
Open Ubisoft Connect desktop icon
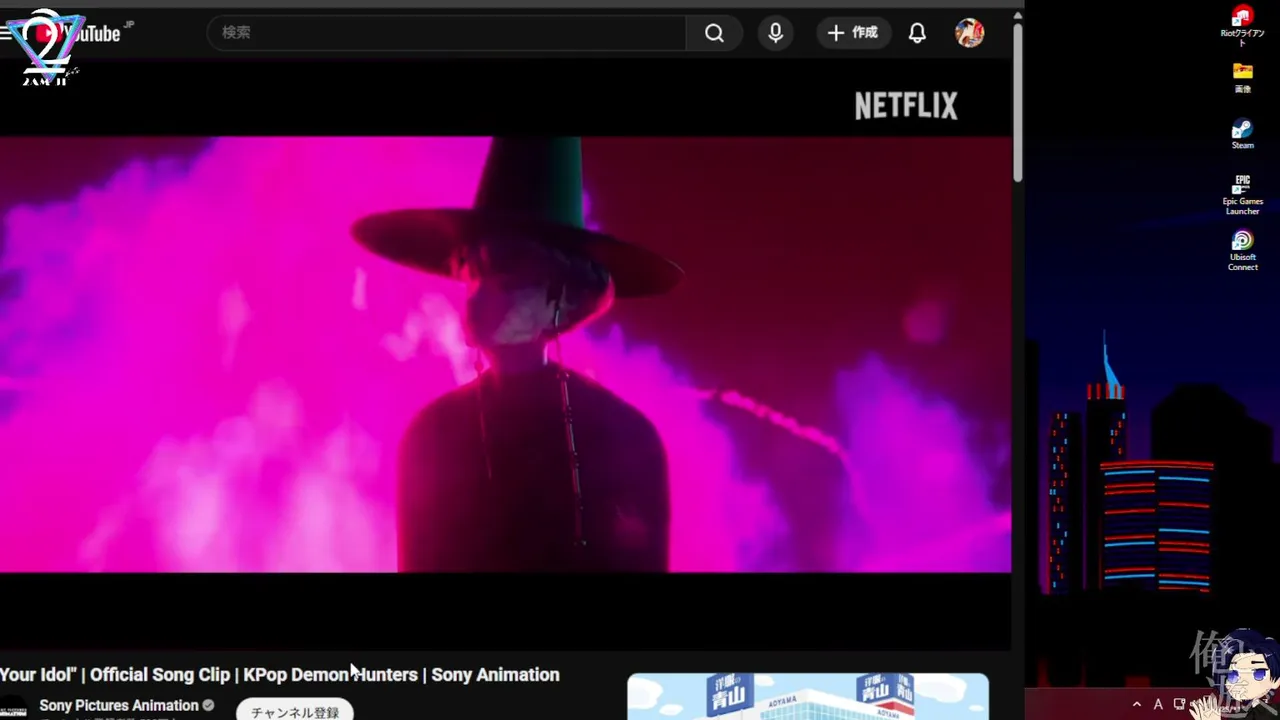point(1242,251)
